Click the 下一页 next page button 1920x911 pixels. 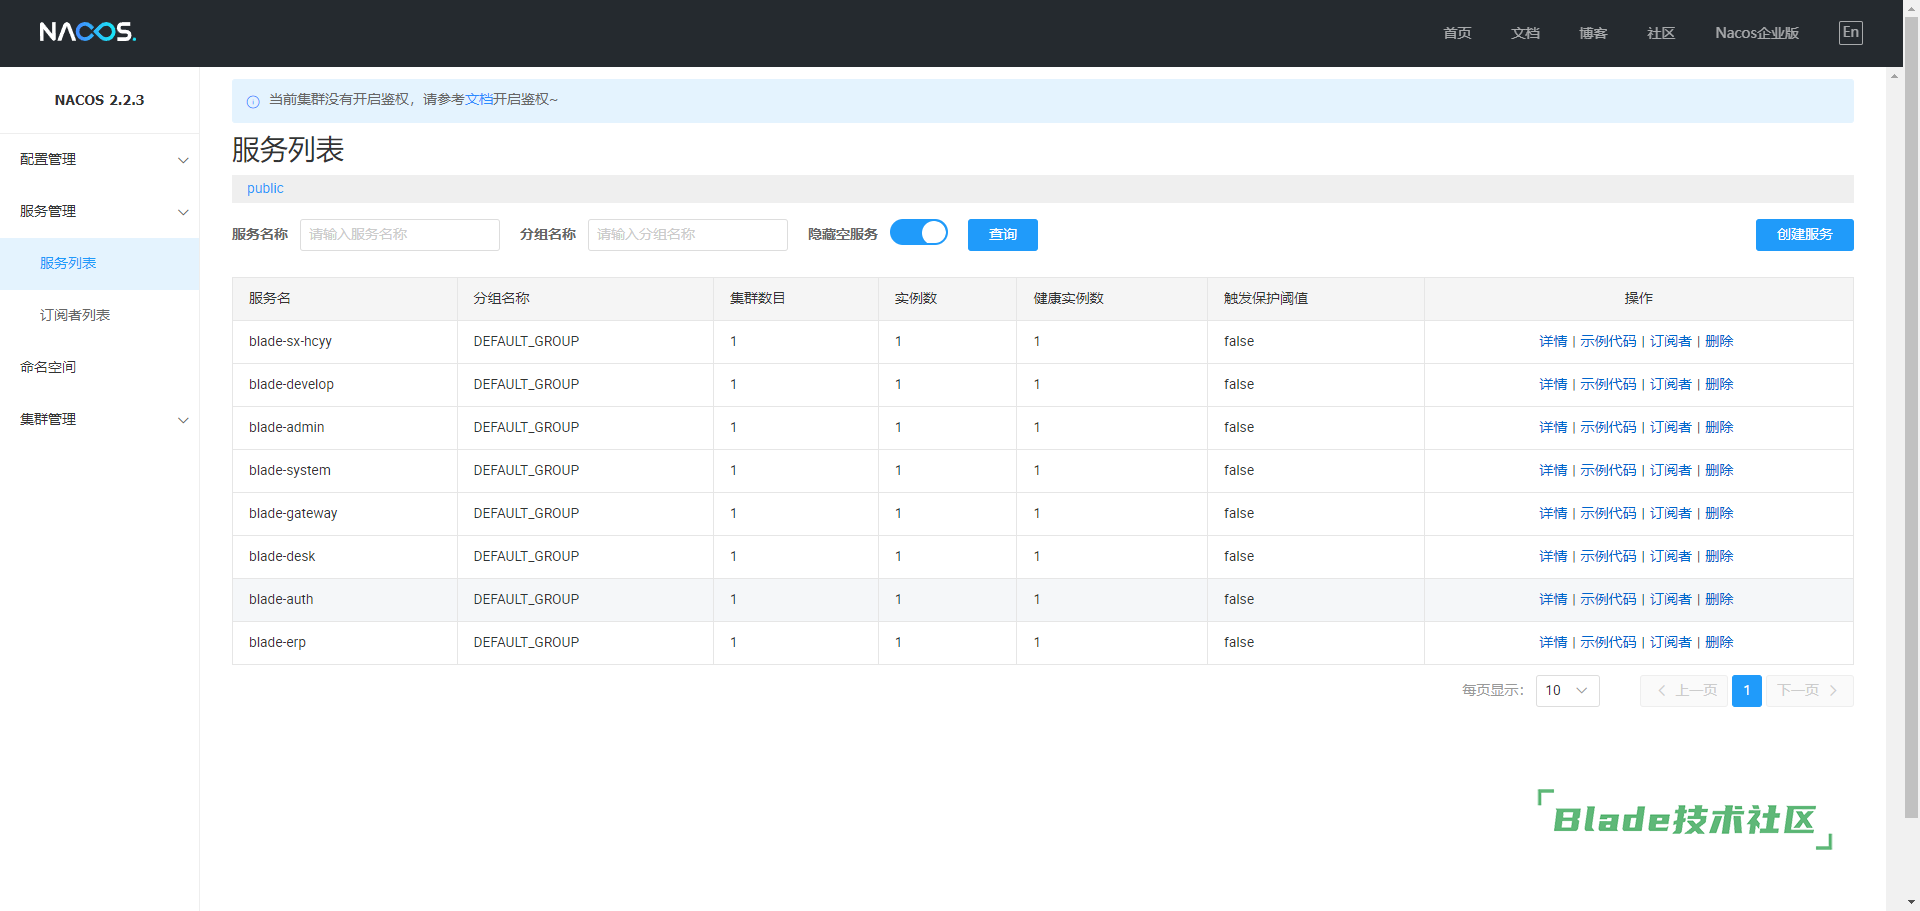(1809, 691)
